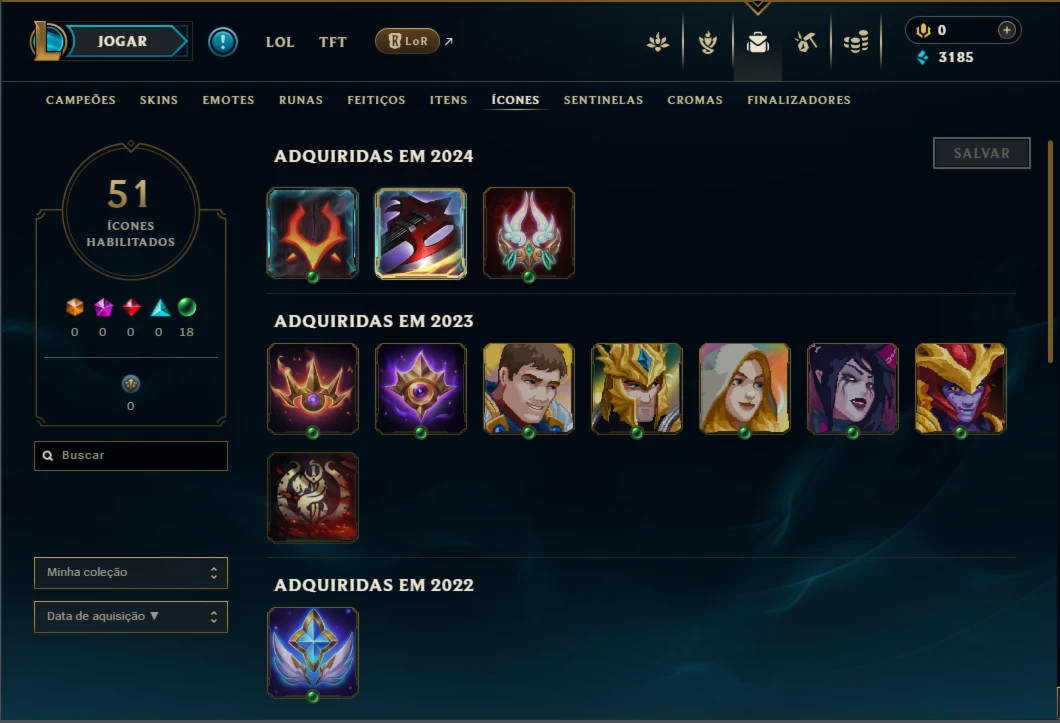
Task: Click the League of Legends logo icon
Action: [x=48, y=41]
